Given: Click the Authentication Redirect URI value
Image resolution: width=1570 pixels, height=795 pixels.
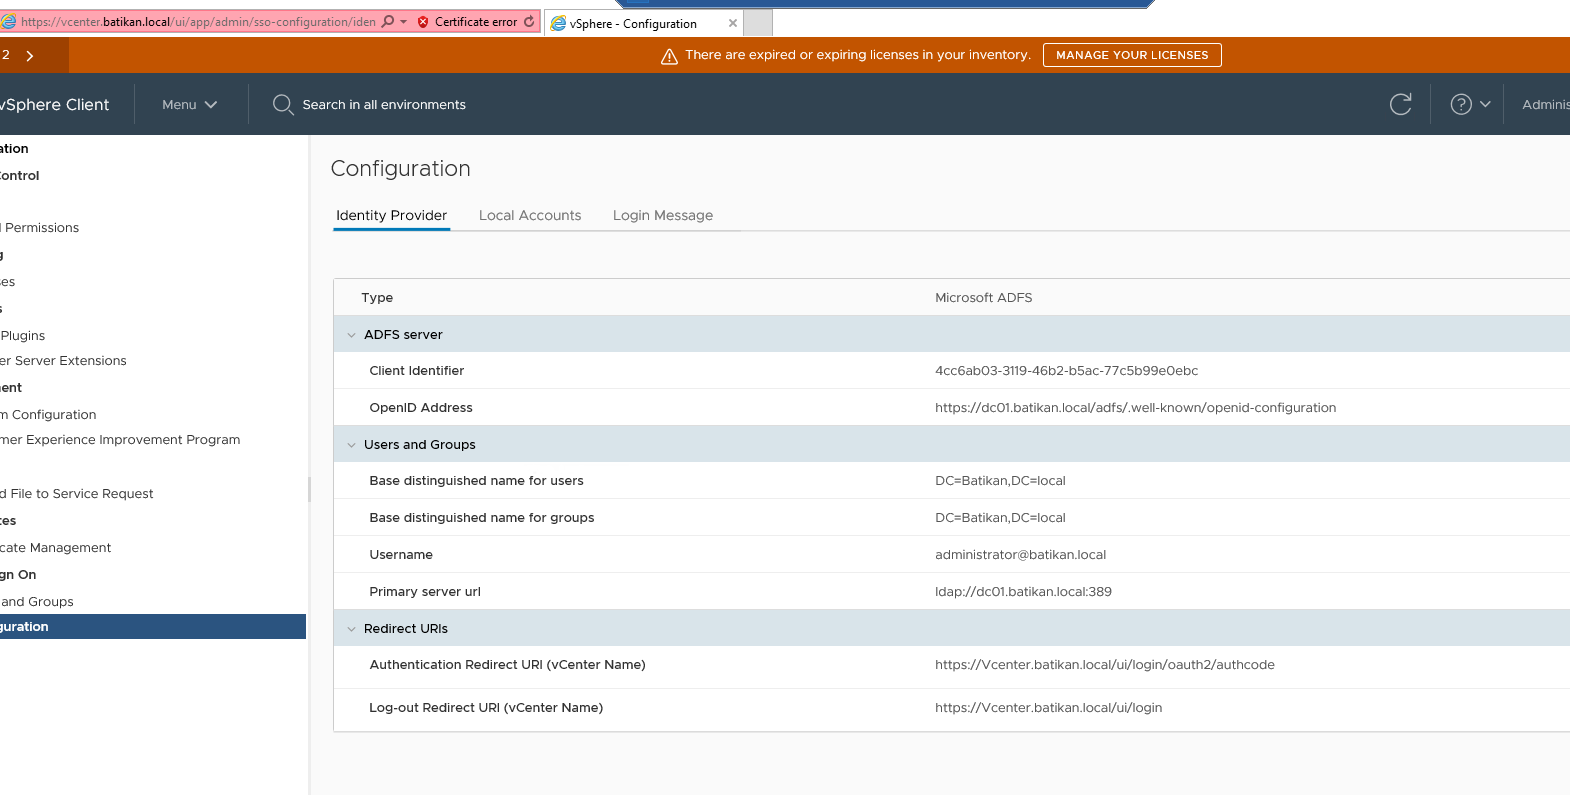Looking at the screenshot, I should click(1105, 665).
